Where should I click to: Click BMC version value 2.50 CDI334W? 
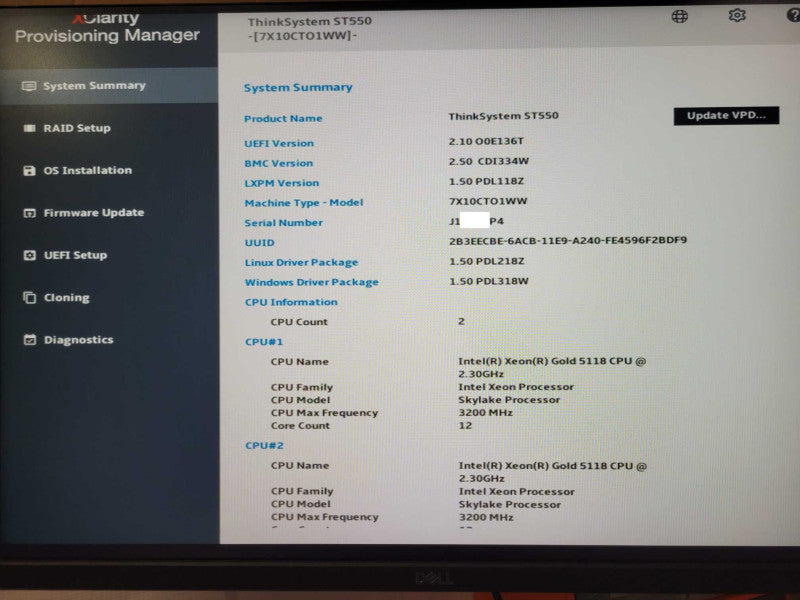pos(489,161)
